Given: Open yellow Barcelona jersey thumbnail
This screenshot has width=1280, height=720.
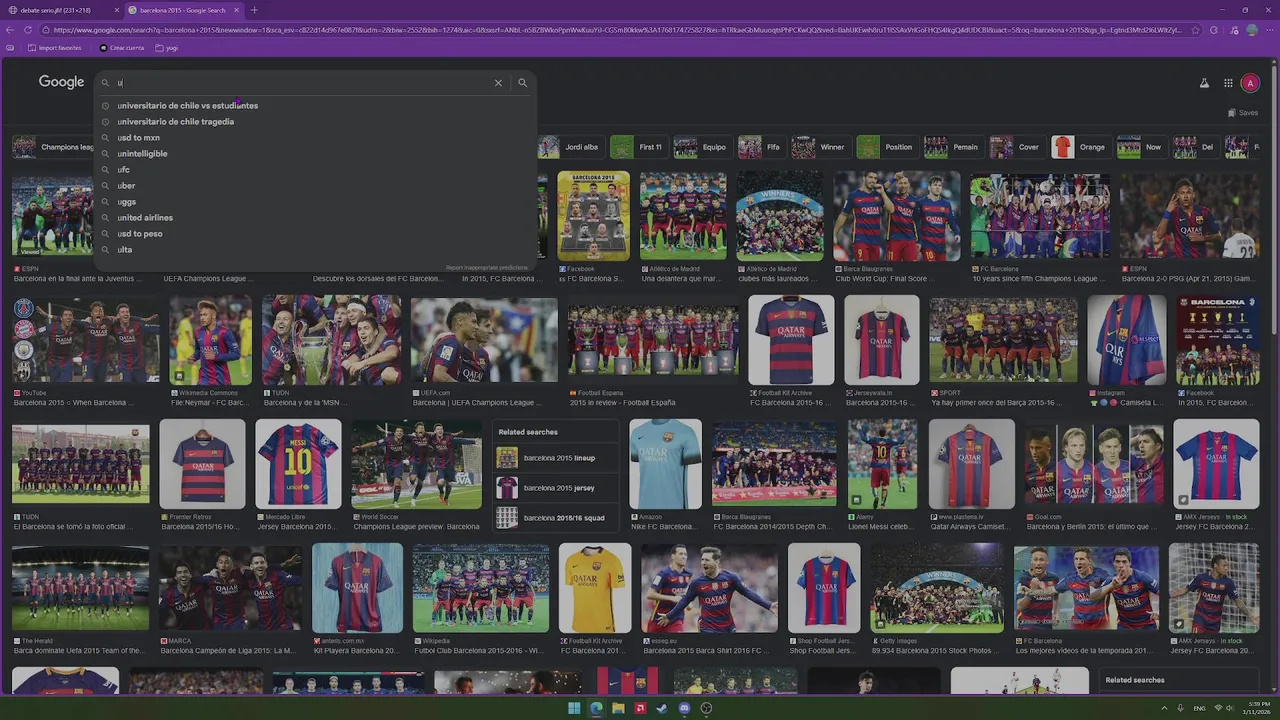Looking at the screenshot, I should click(595, 588).
